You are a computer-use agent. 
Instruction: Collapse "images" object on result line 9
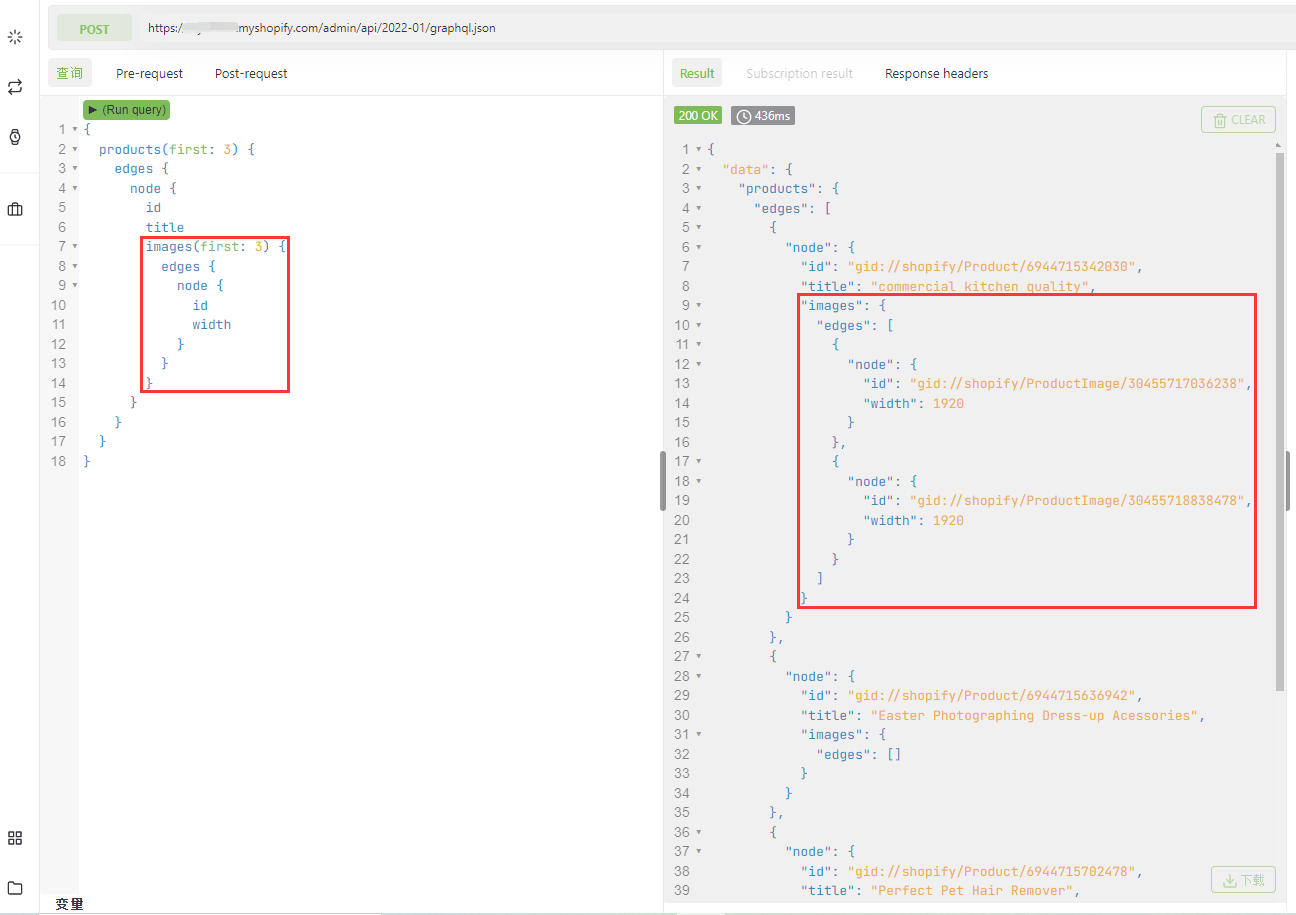(698, 306)
